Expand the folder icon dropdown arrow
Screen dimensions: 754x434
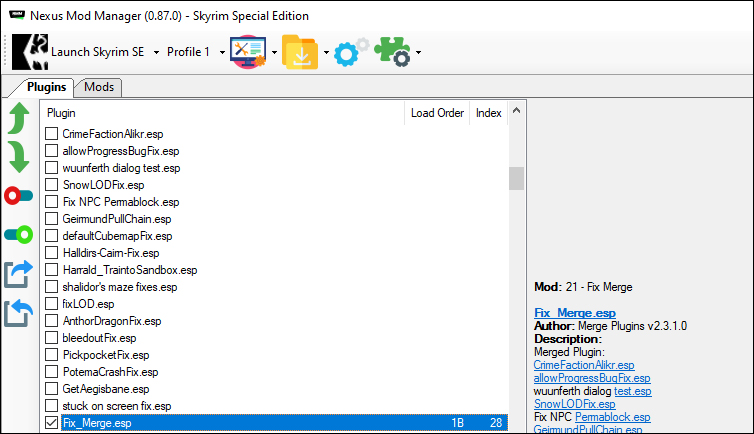(326, 52)
